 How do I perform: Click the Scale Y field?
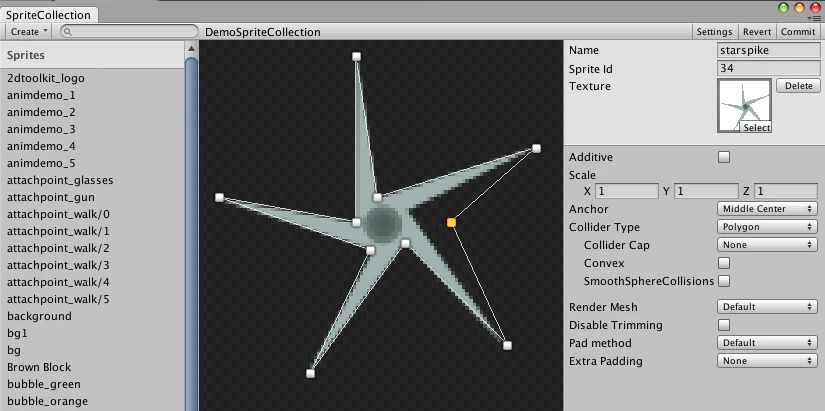point(706,191)
